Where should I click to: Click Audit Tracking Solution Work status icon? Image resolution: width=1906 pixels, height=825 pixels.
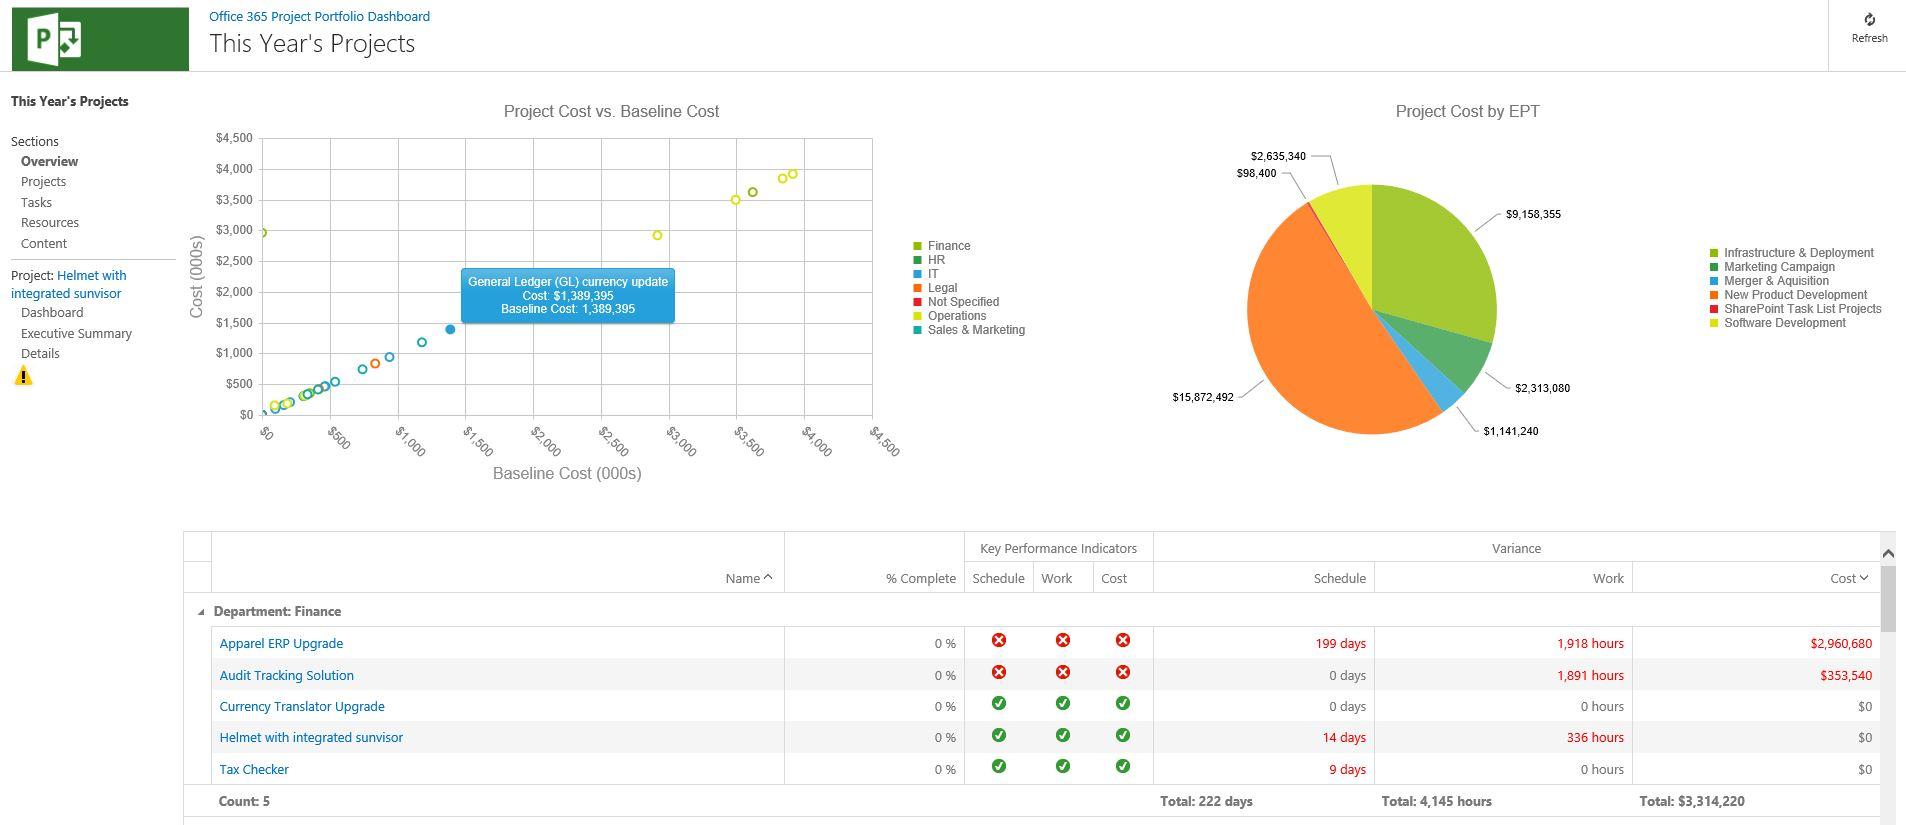[1063, 672]
